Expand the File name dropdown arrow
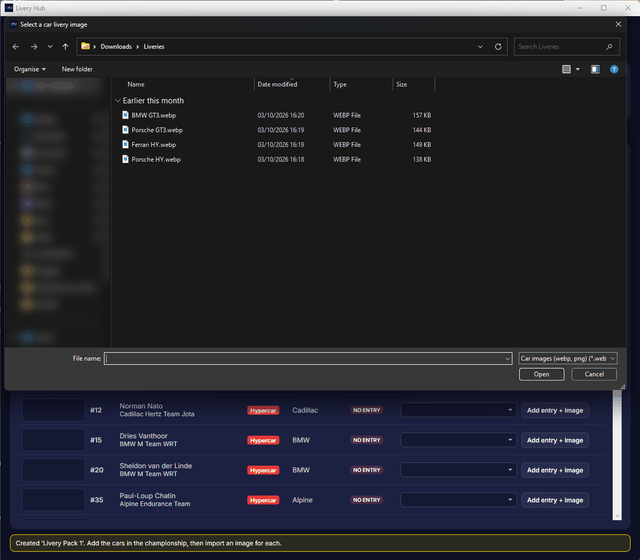The image size is (640, 560). click(507, 359)
